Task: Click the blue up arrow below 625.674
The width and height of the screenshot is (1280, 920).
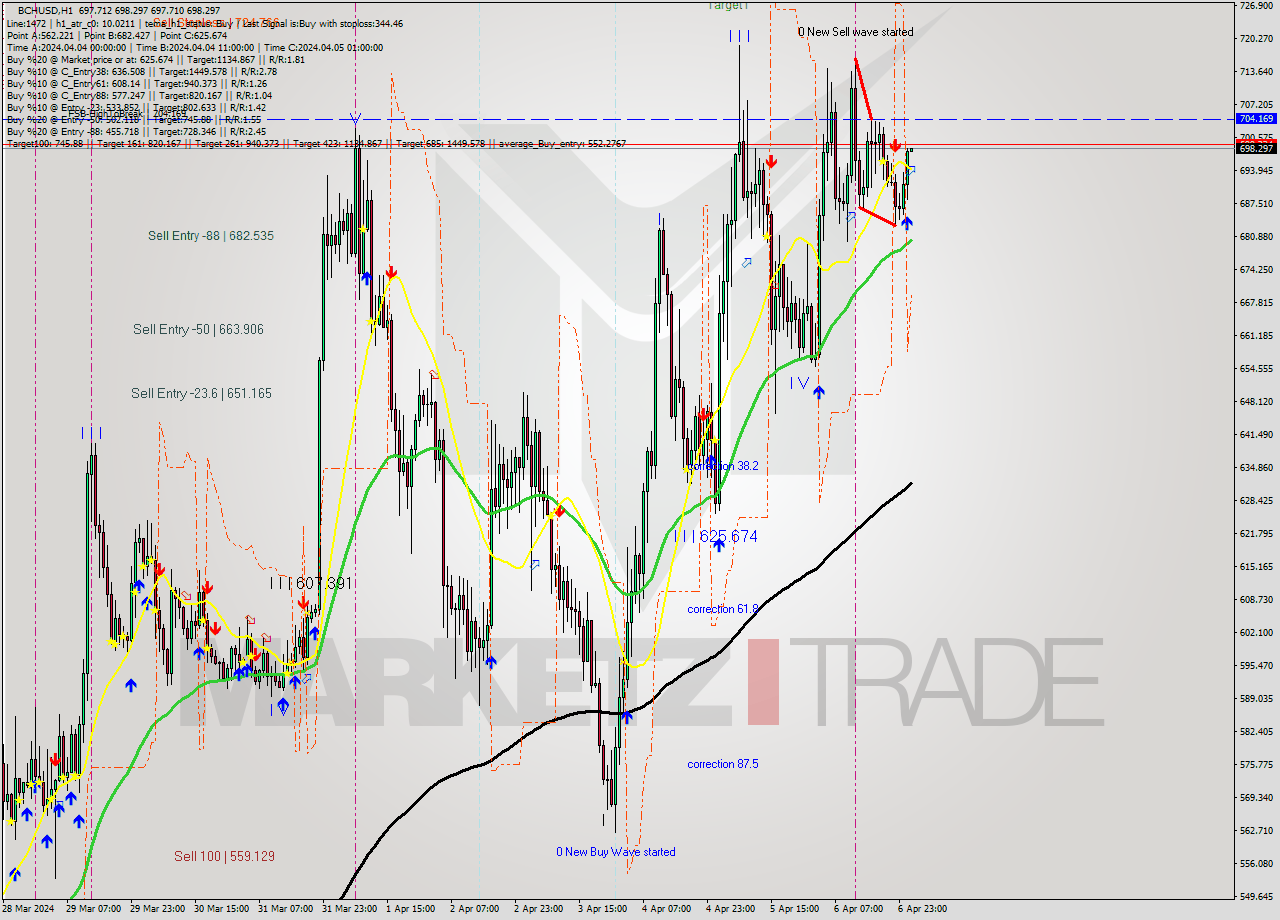Action: [x=719, y=546]
